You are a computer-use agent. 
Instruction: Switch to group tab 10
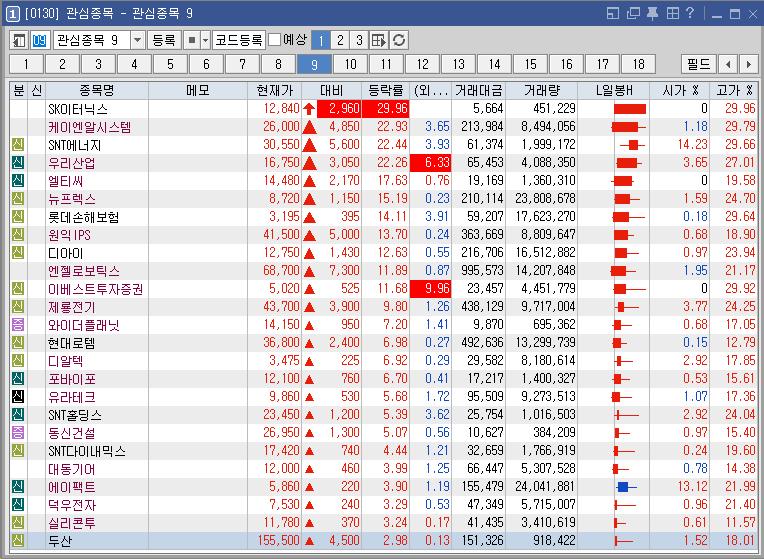tap(350, 64)
